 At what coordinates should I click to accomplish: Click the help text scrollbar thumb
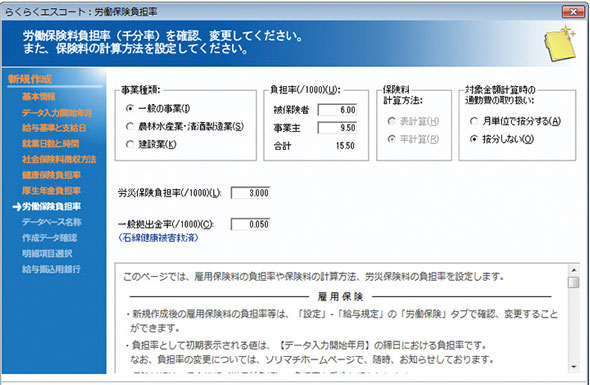574,283
